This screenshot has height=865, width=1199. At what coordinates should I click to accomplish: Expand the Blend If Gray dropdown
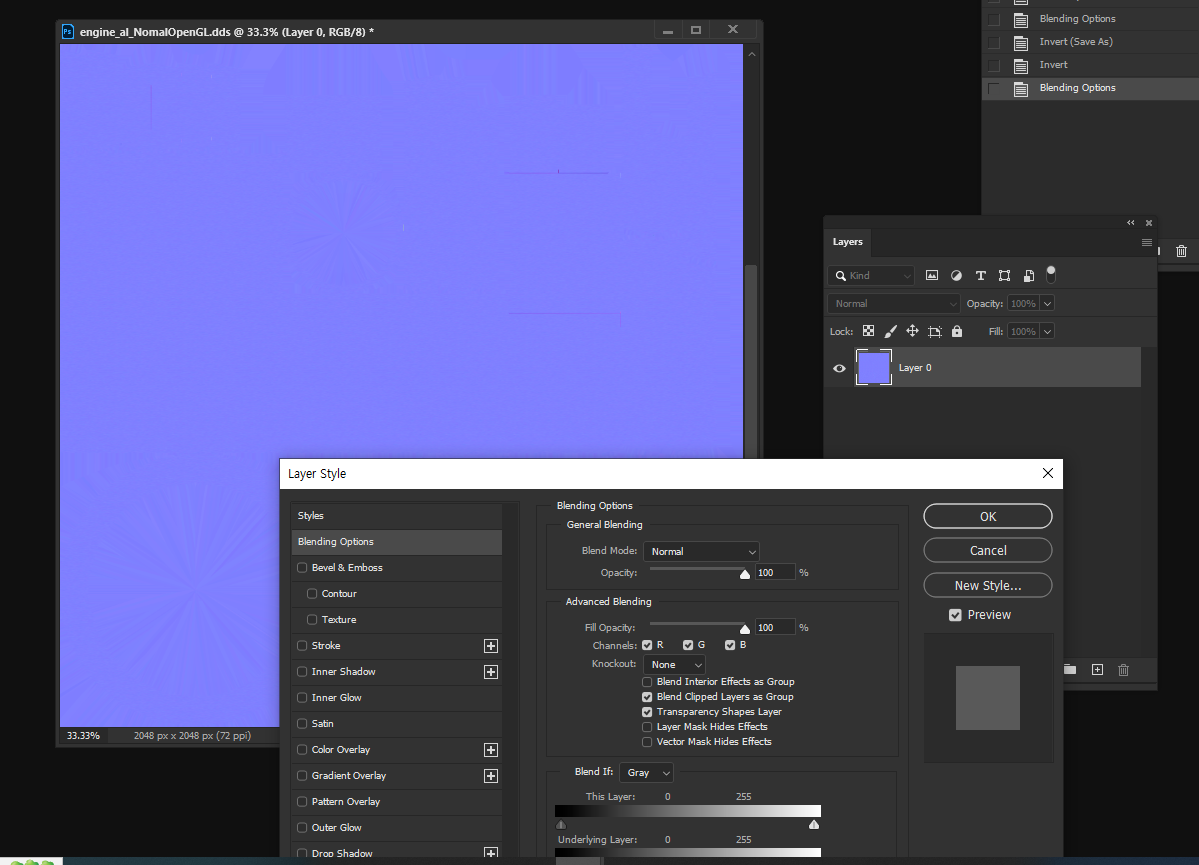click(646, 772)
